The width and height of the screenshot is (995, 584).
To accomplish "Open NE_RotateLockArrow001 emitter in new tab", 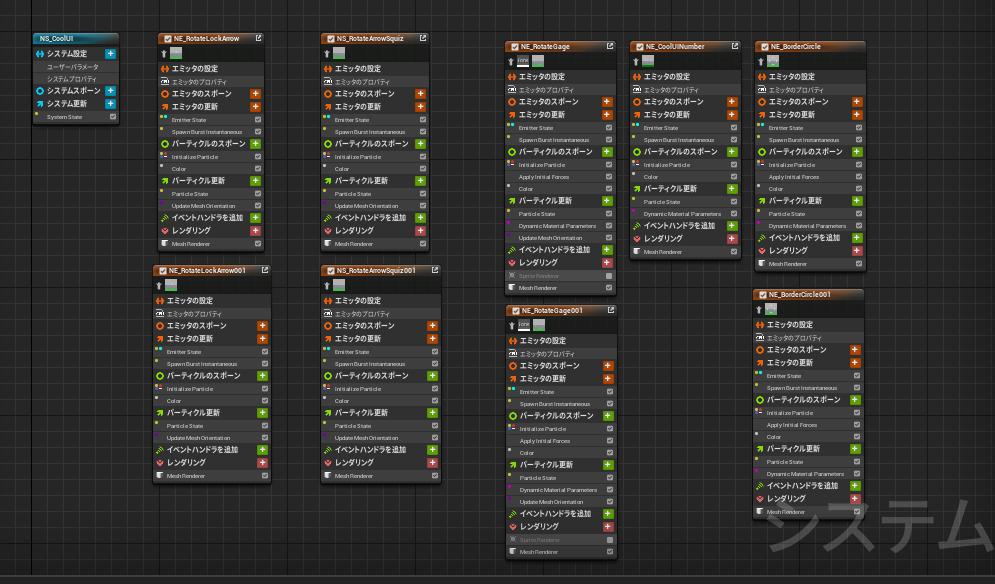I will (265, 270).
